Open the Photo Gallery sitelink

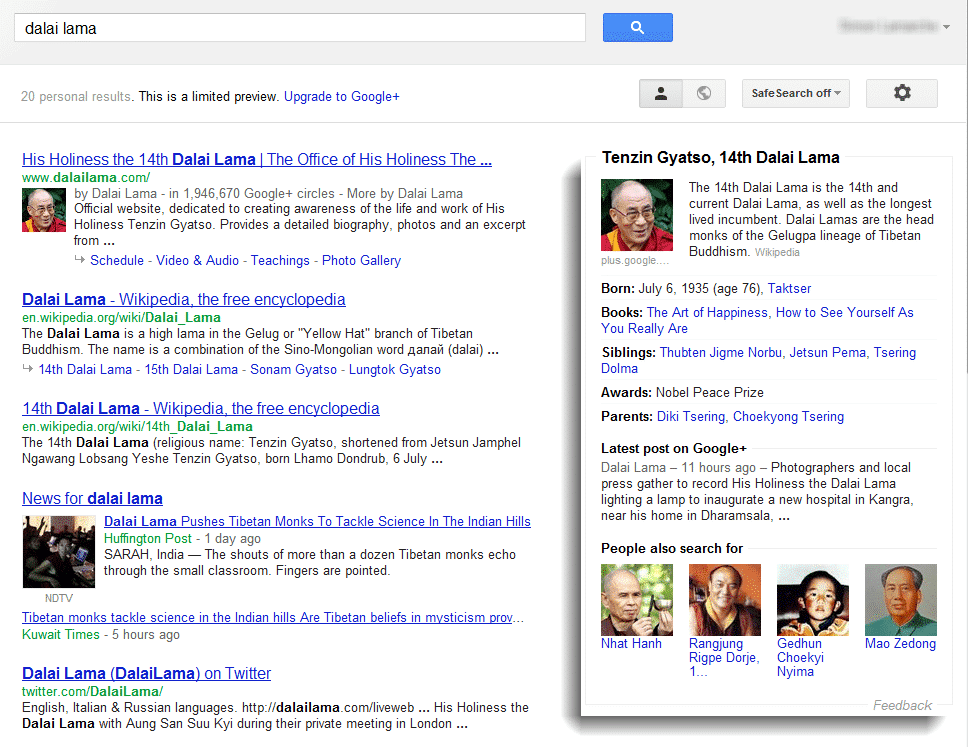[x=361, y=261]
